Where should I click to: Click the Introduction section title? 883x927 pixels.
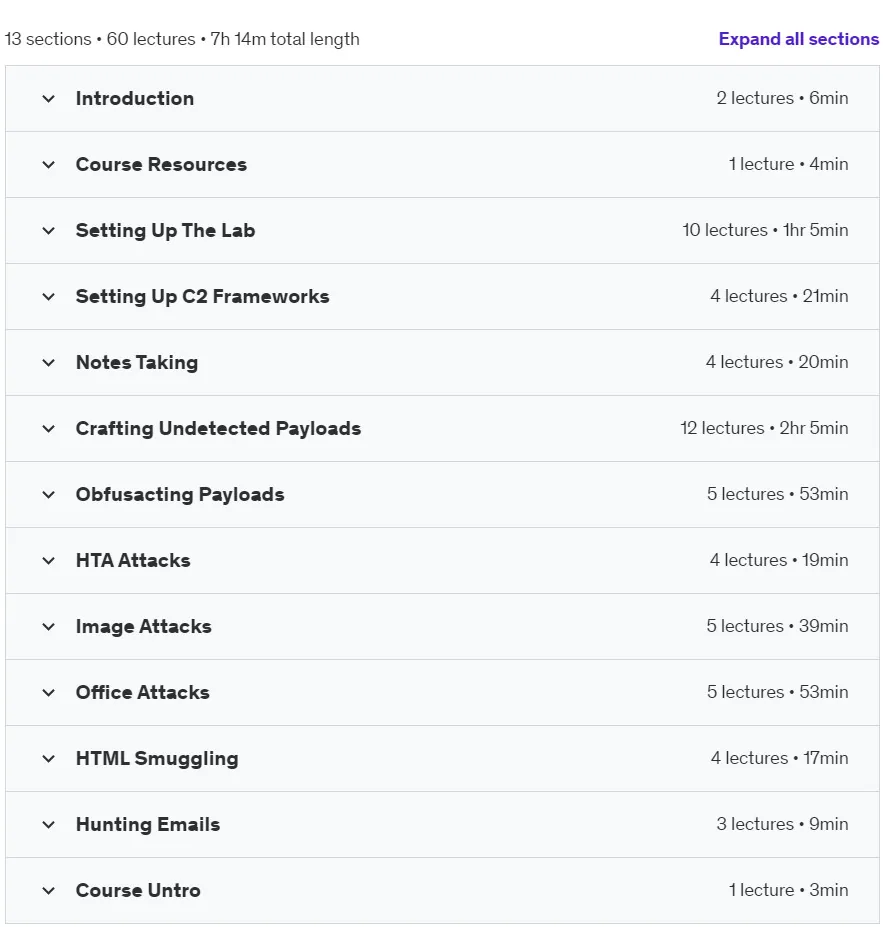point(135,98)
